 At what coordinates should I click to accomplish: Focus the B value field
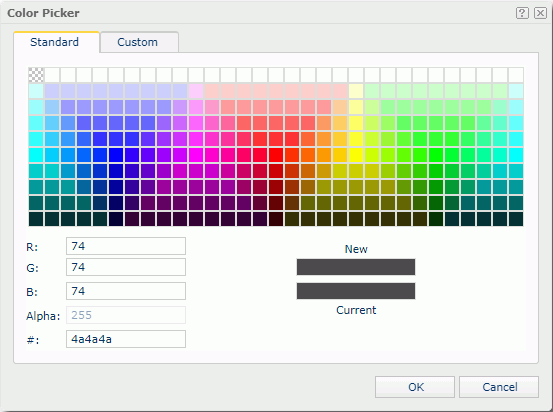click(126, 291)
